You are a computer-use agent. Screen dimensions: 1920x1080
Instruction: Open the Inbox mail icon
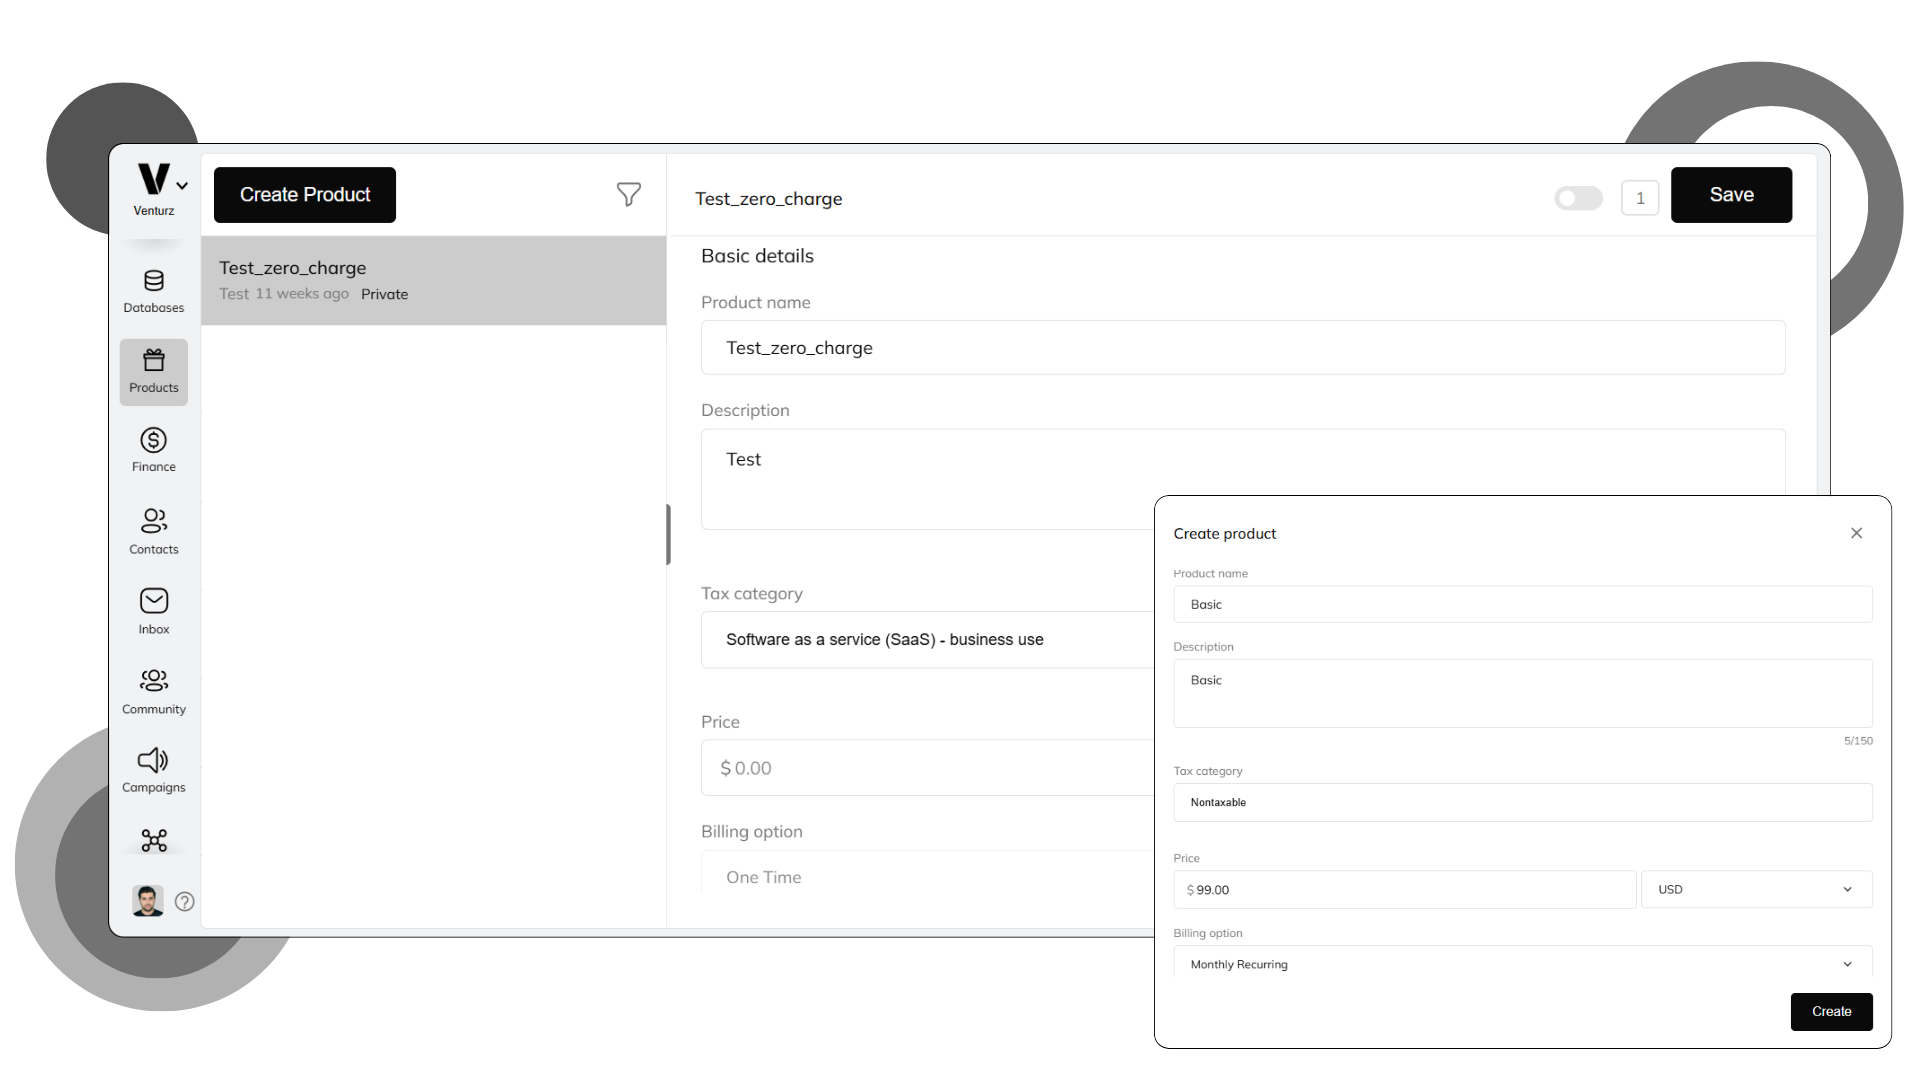[x=153, y=611]
